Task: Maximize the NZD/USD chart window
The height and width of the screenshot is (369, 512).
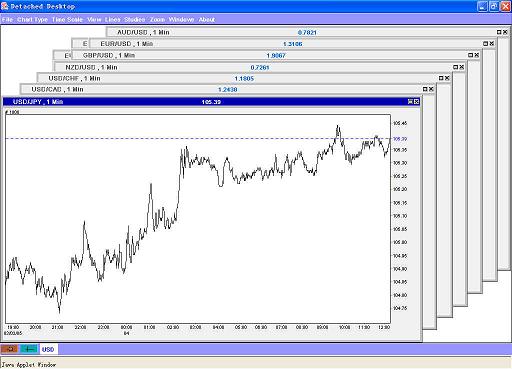Action: [x=456, y=67]
